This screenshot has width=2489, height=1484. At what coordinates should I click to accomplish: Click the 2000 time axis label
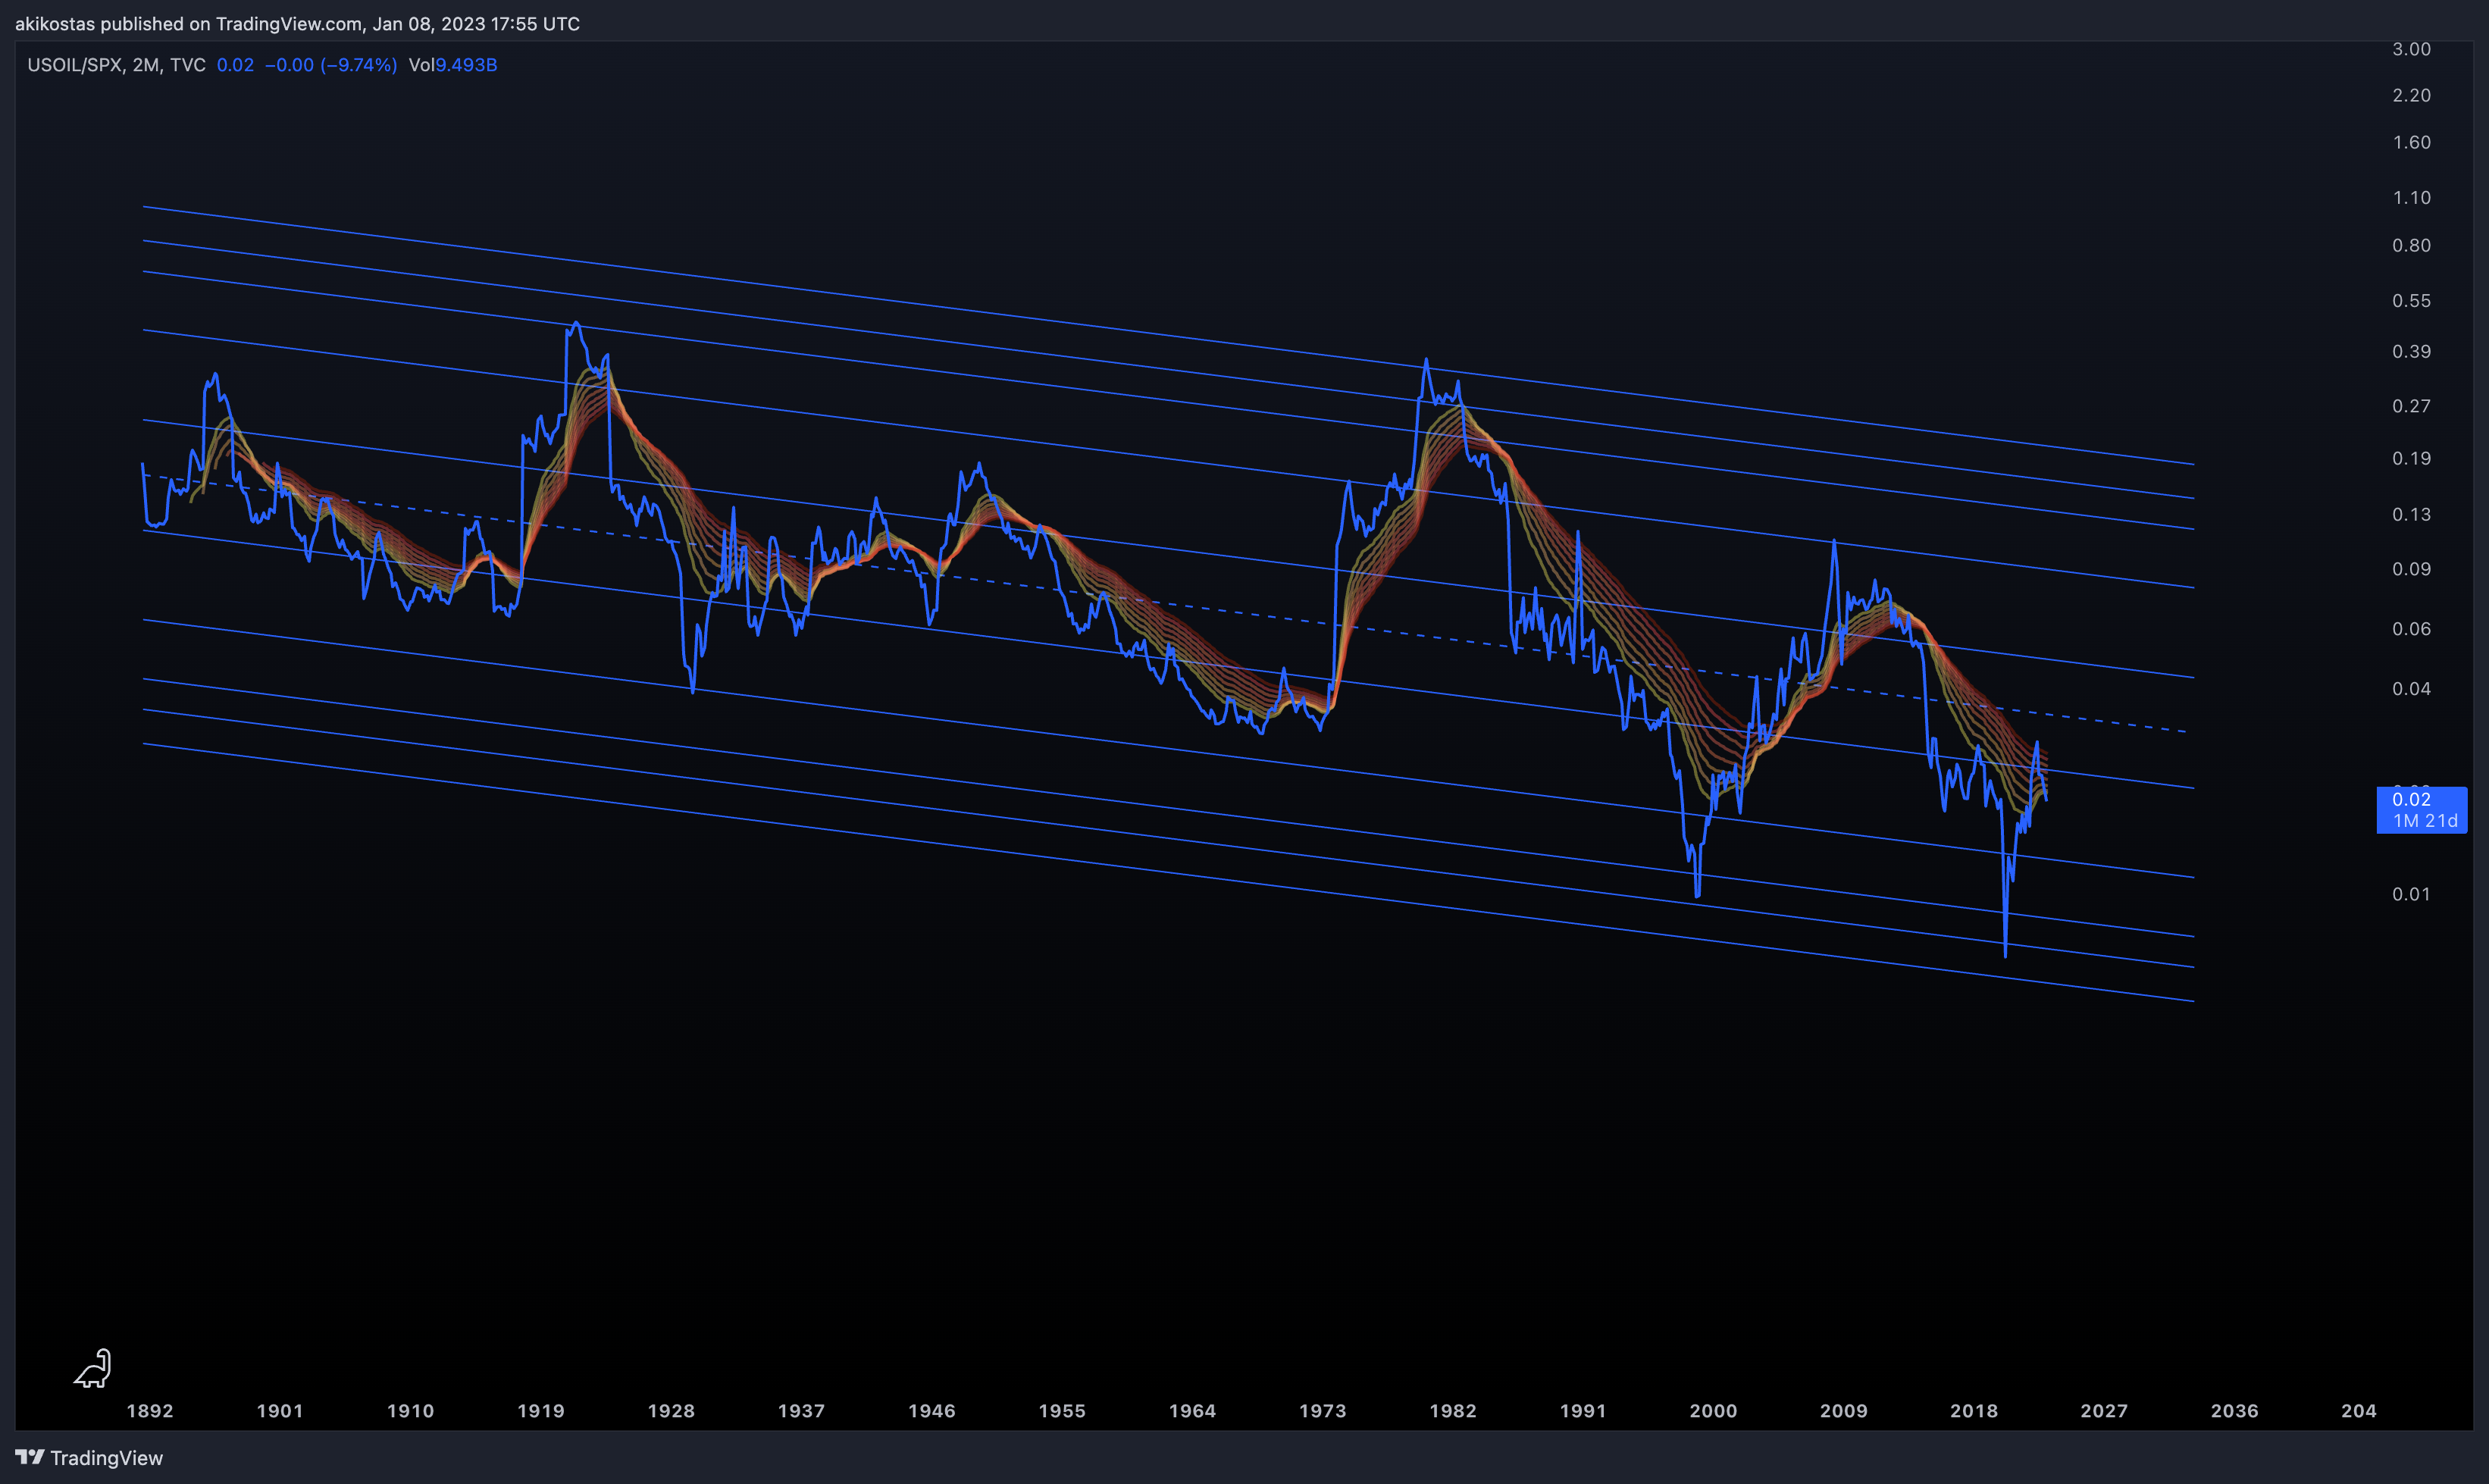1714,1411
